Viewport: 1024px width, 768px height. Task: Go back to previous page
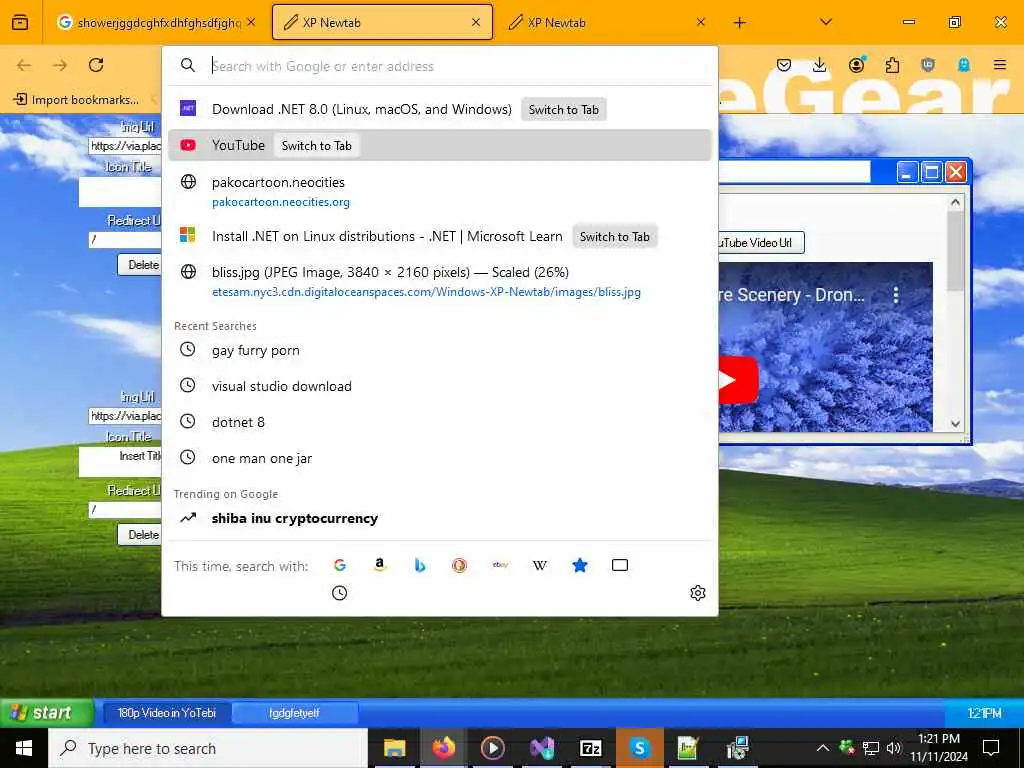(24, 65)
